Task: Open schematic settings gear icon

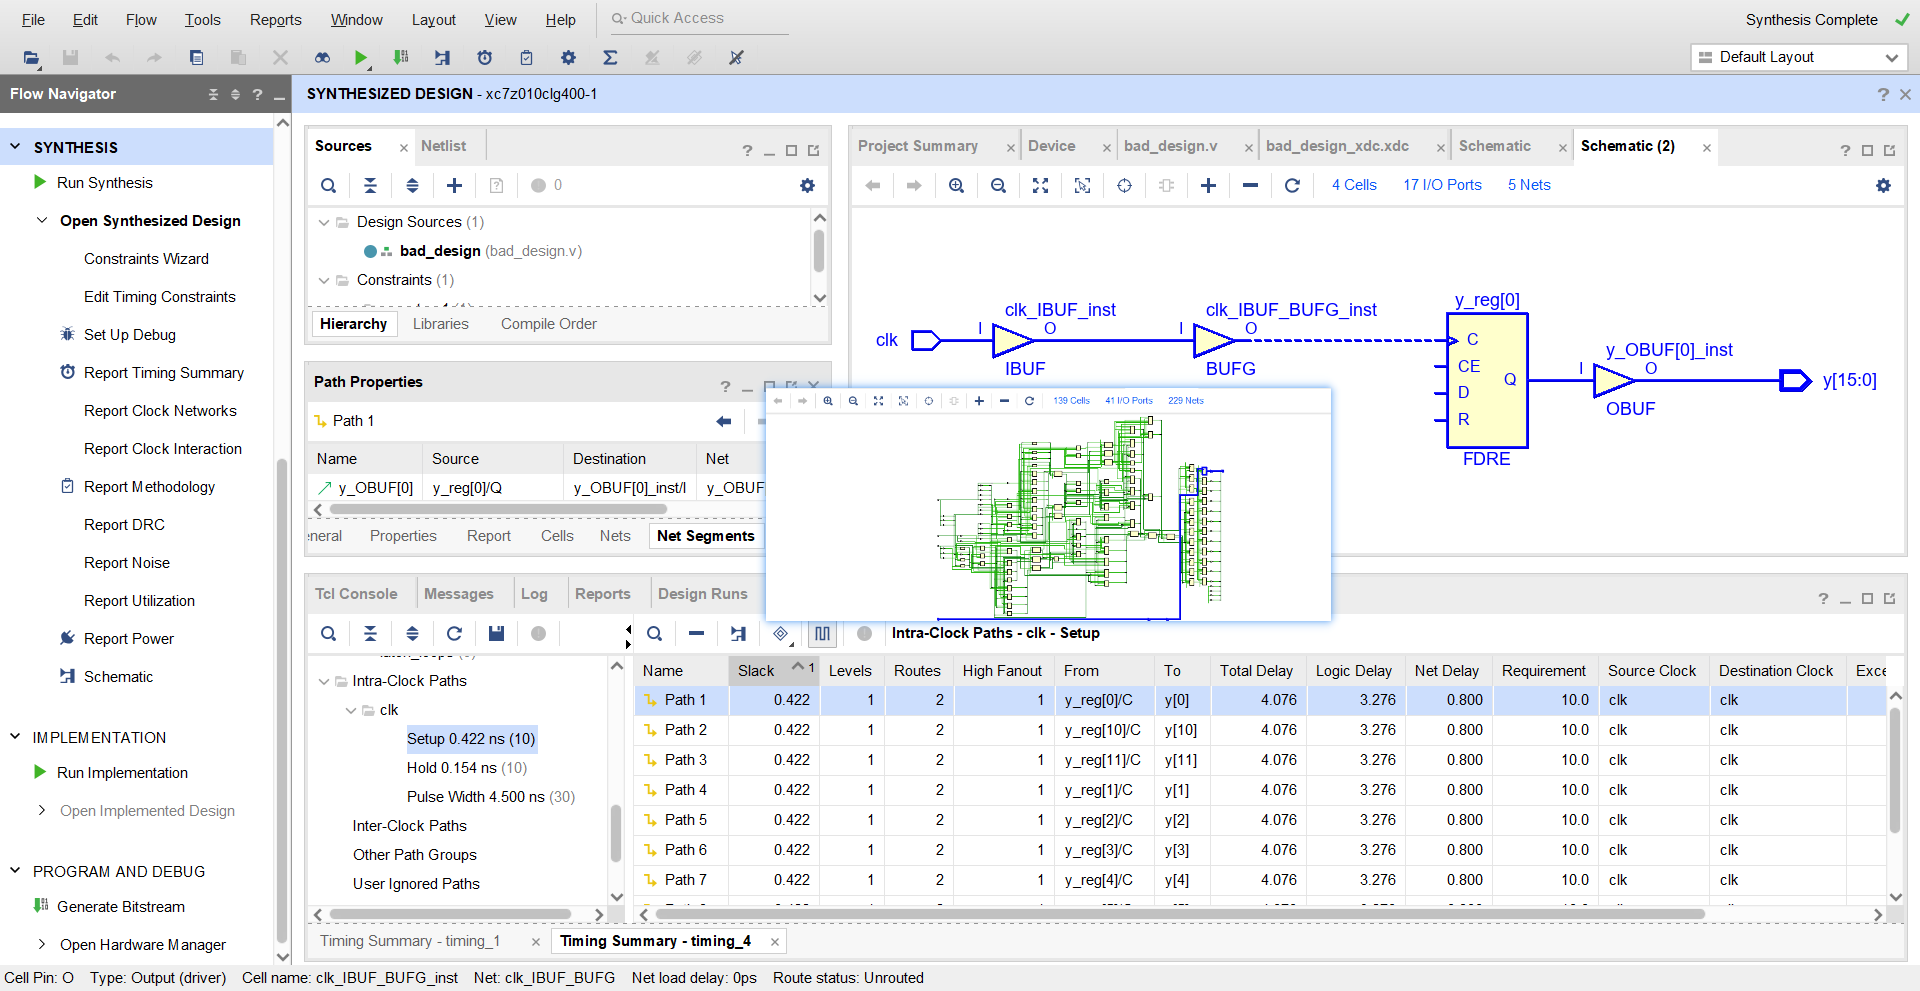Action: pos(1883,185)
